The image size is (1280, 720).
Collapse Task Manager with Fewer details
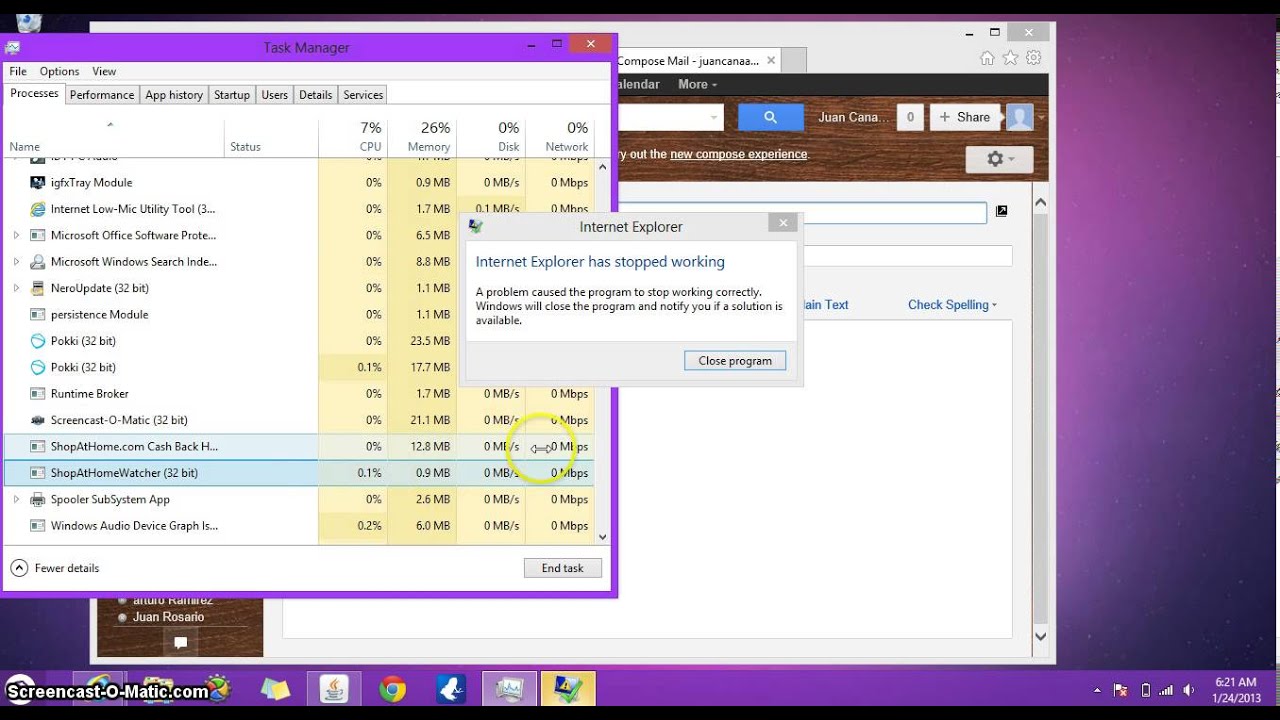(x=55, y=568)
